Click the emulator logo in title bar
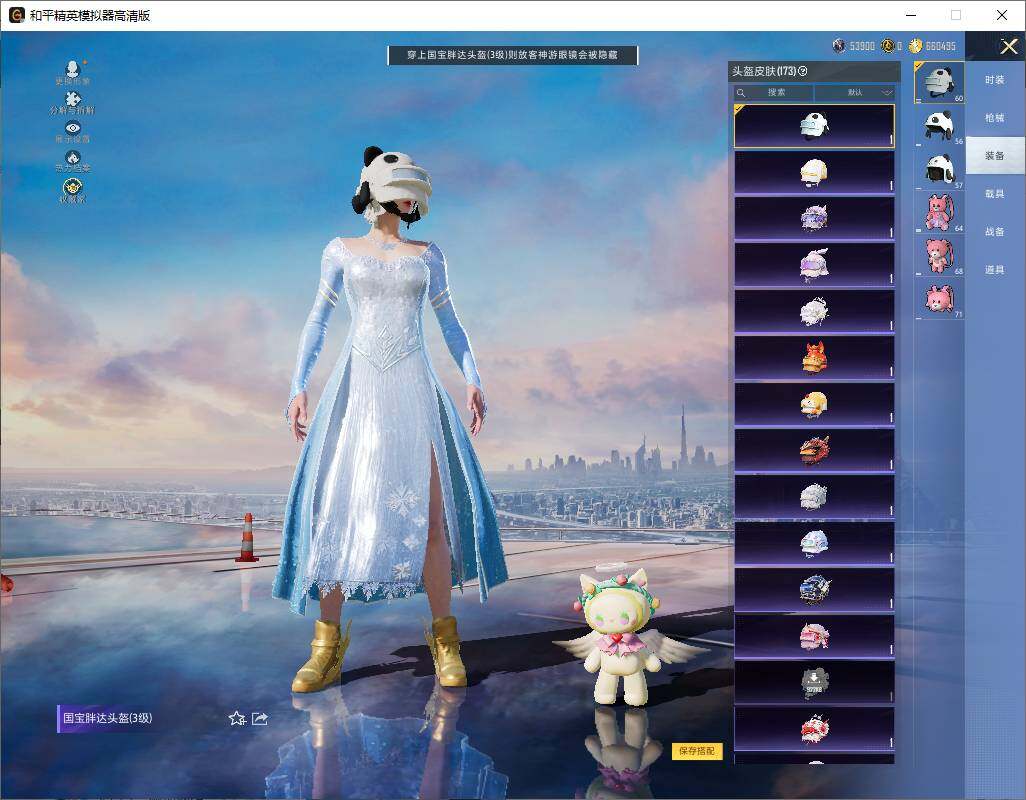1026x800 pixels. [16, 15]
